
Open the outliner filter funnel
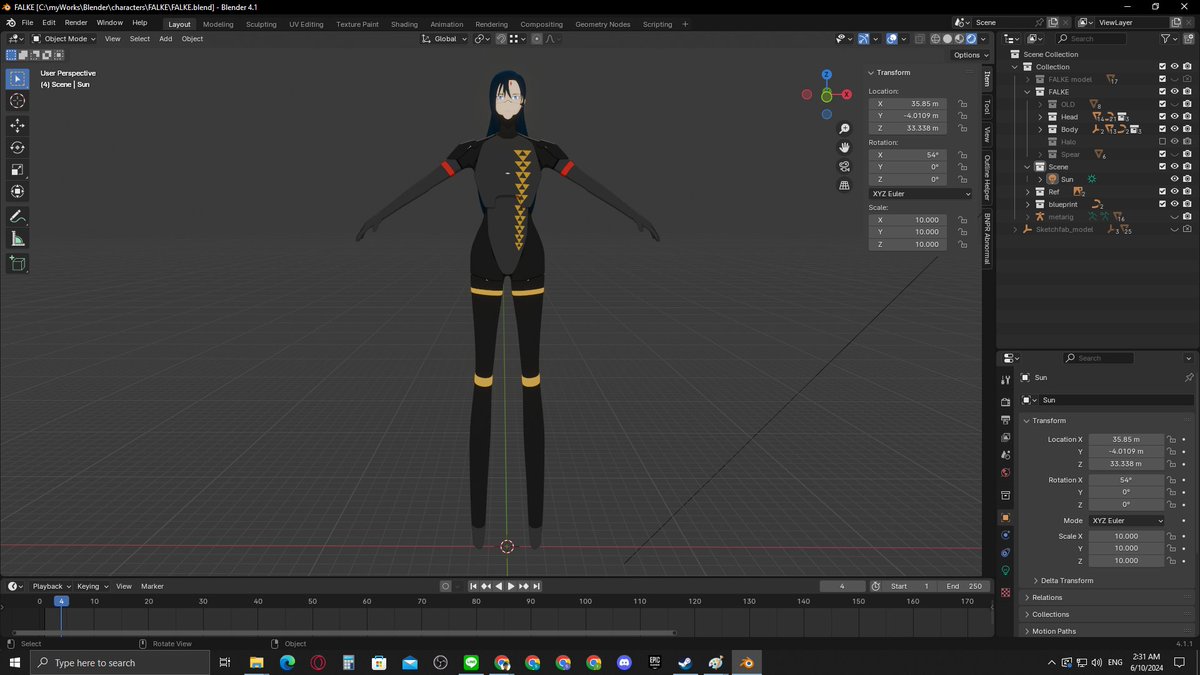click(1166, 39)
